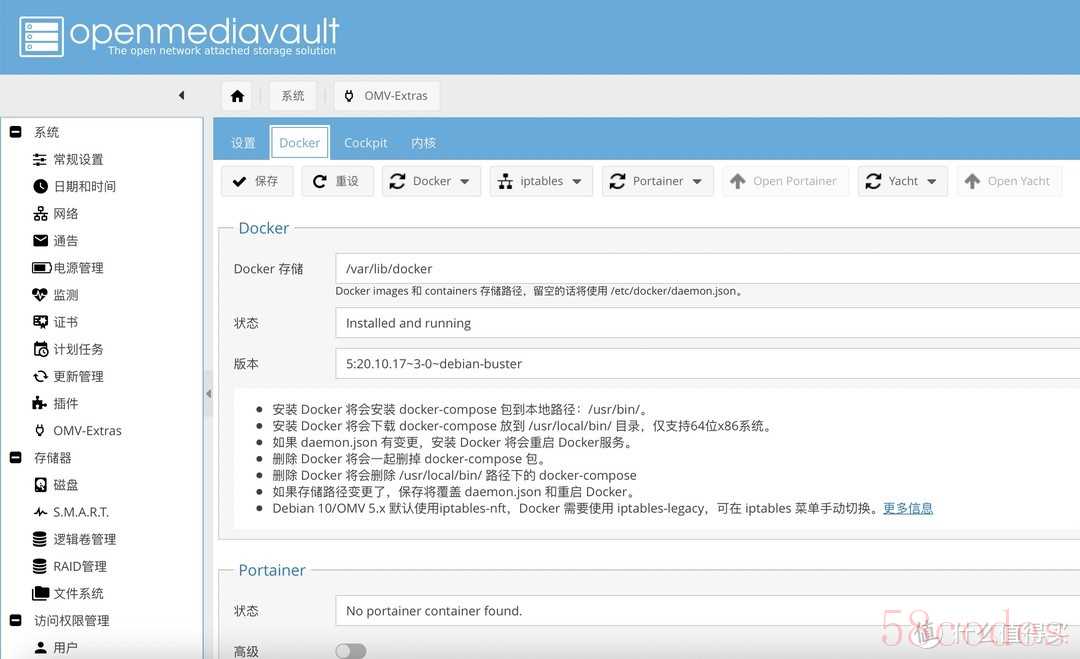This screenshot has width=1080, height=659.
Task: Open the Docker dropdown menu
Action: click(x=431, y=181)
